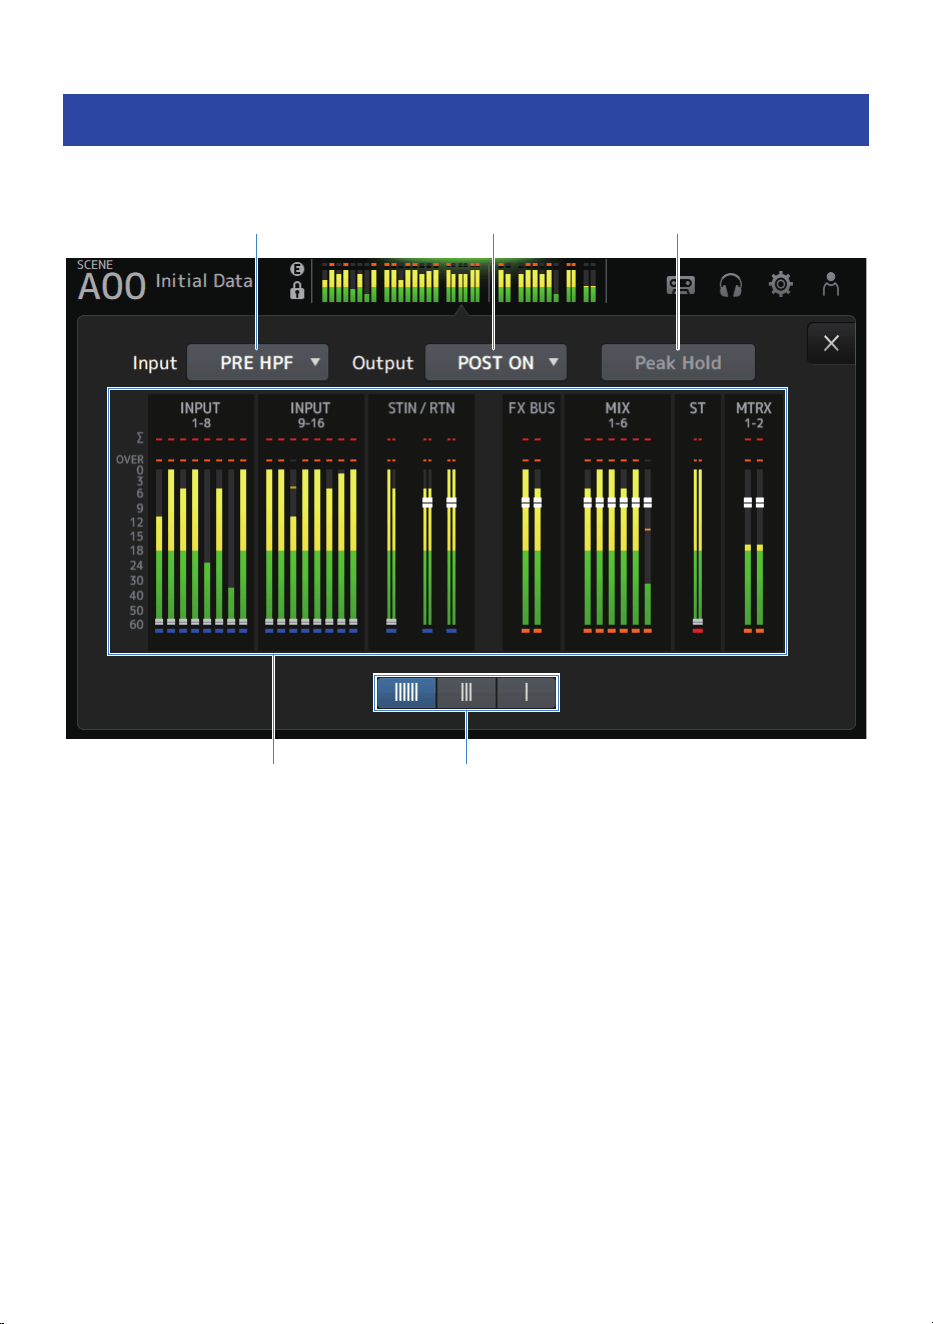Open the user login icon
This screenshot has width=933, height=1324.
(x=831, y=284)
